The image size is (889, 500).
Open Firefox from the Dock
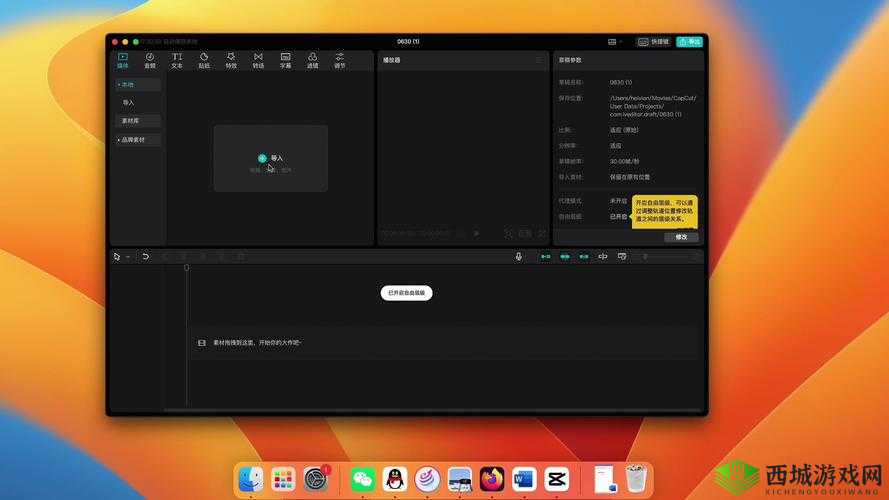[492, 480]
